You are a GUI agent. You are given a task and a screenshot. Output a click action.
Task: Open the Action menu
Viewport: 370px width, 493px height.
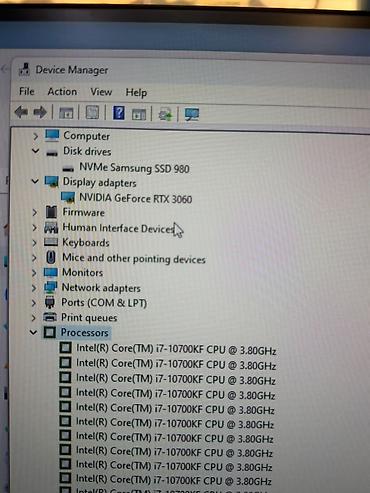(62, 91)
